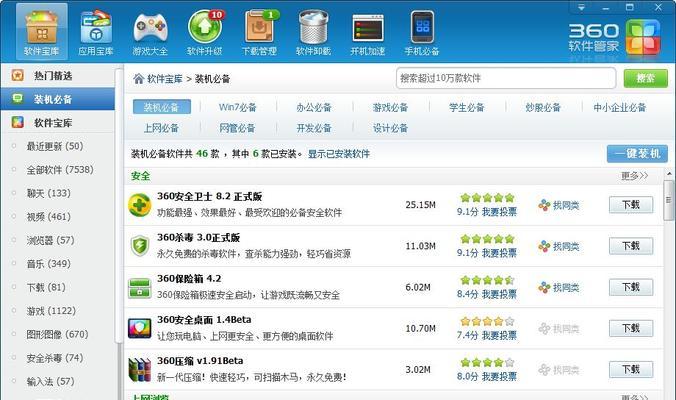Click the 360压缩 v1.91Beta books icon
The width and height of the screenshot is (676, 400).
coord(140,370)
